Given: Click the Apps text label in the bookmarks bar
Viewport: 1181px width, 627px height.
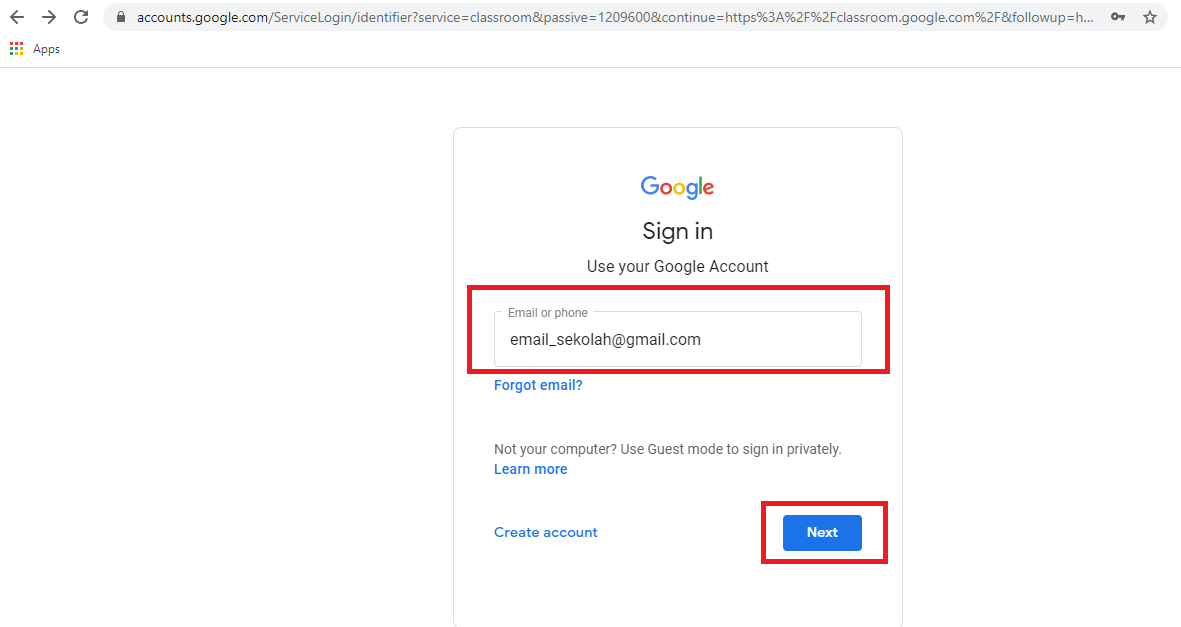Looking at the screenshot, I should pos(47,49).
